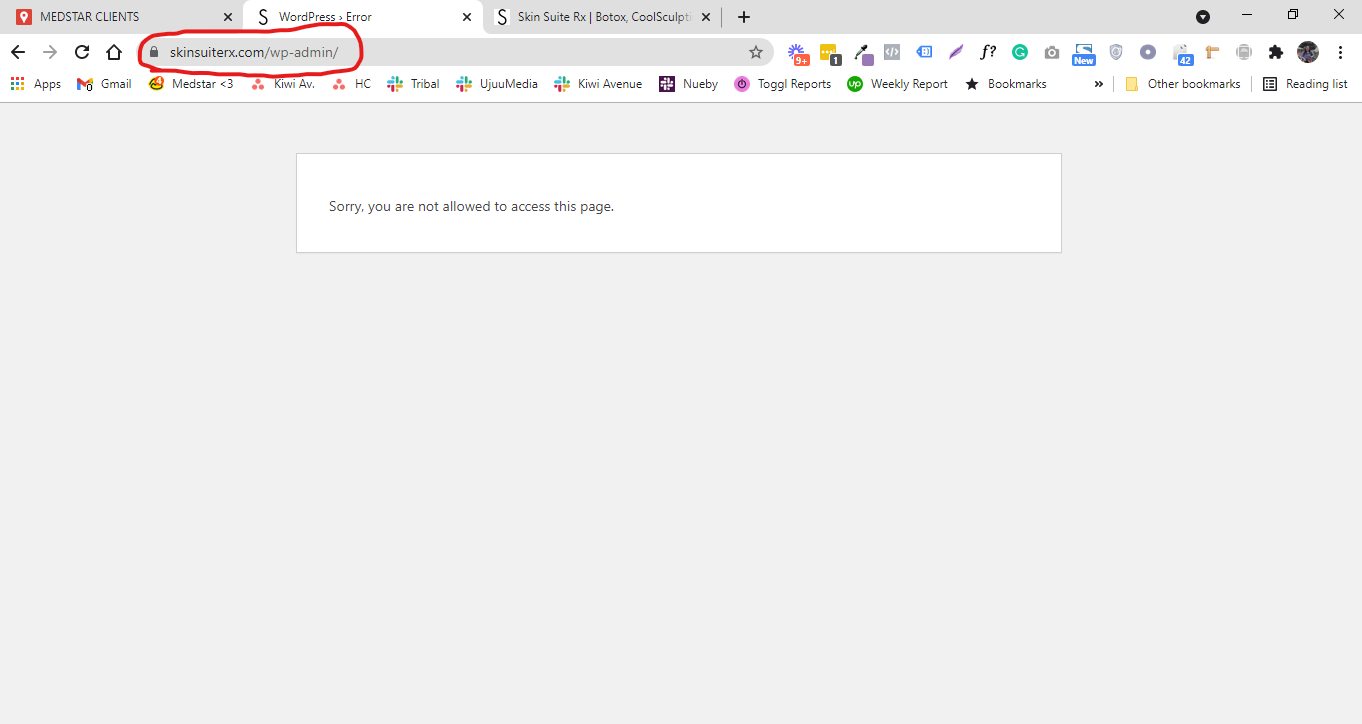The height and width of the screenshot is (724, 1362).
Task: Click the address bar showing skinsuiterx.com/wp-admin
Action: pos(455,52)
